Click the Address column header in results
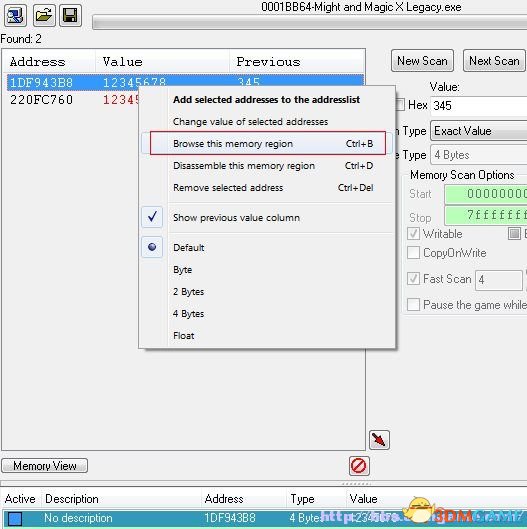 coord(49,62)
